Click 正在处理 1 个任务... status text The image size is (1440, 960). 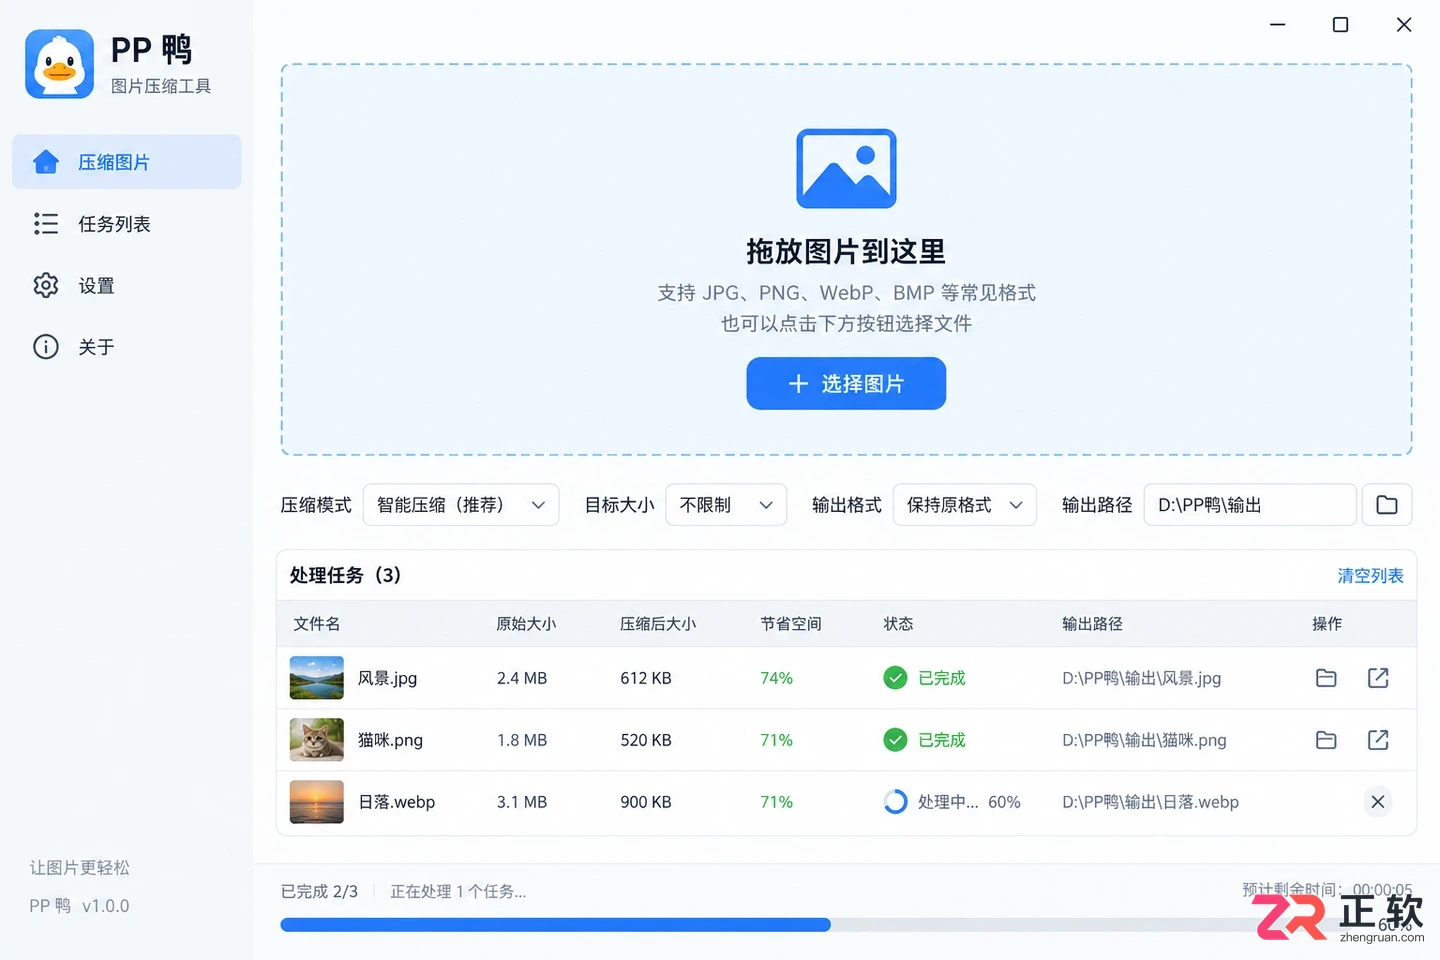(x=458, y=891)
